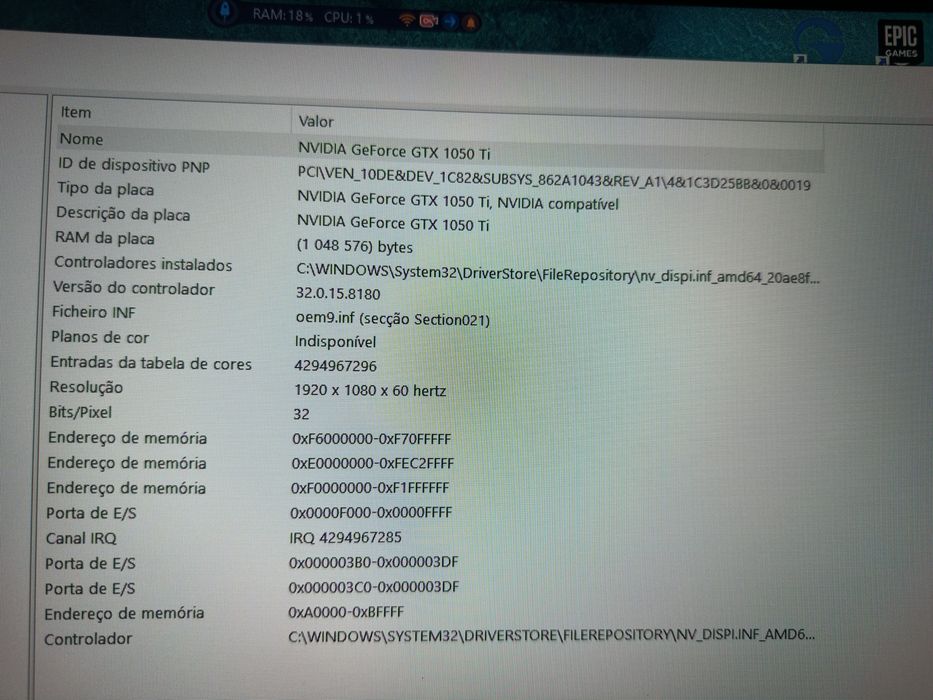Click I/O port value 0x0000F000-0x0000FFFF

coord(371,512)
